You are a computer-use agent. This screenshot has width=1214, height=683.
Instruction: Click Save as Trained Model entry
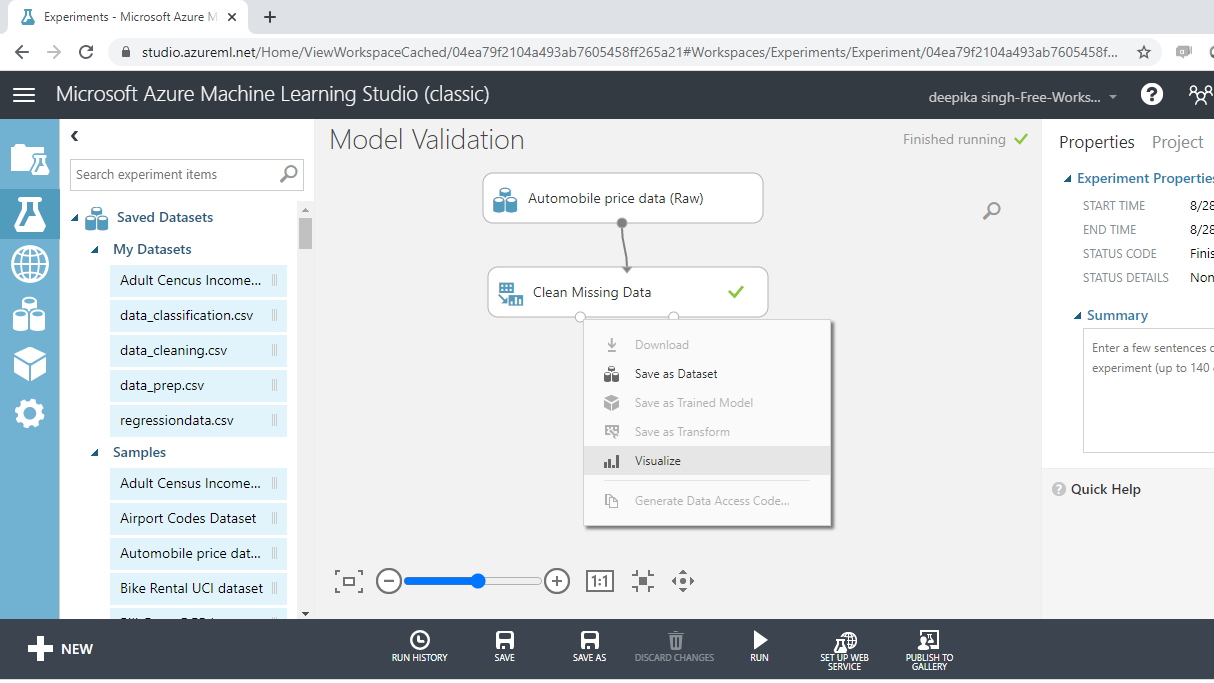pos(707,403)
